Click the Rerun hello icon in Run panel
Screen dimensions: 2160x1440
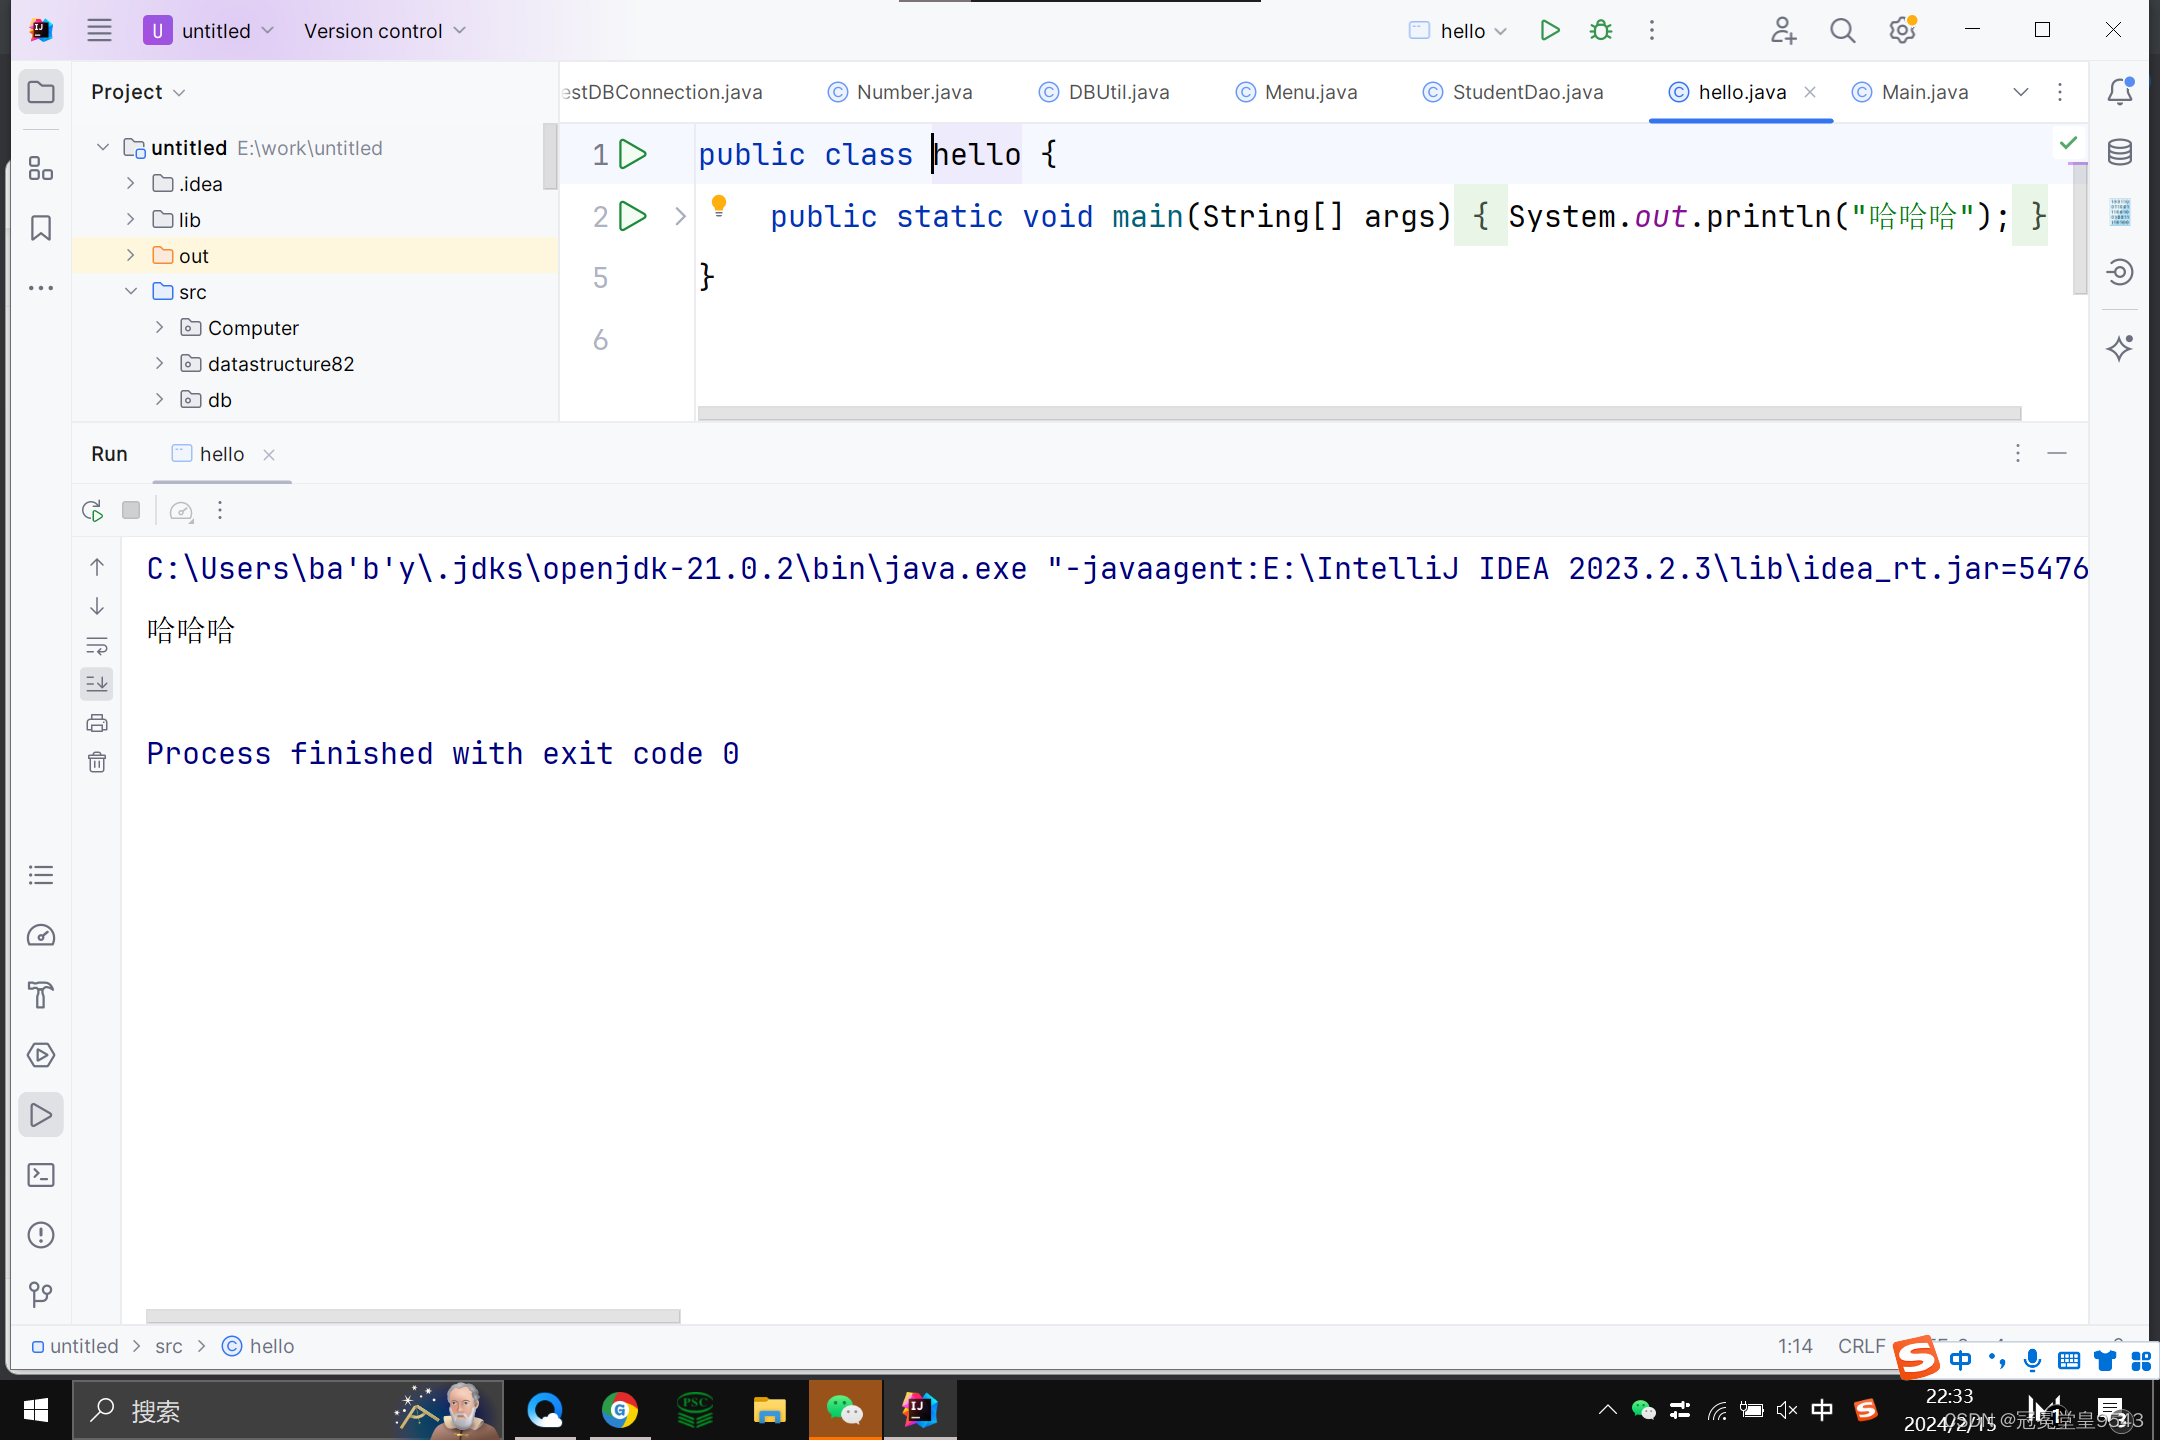93,511
